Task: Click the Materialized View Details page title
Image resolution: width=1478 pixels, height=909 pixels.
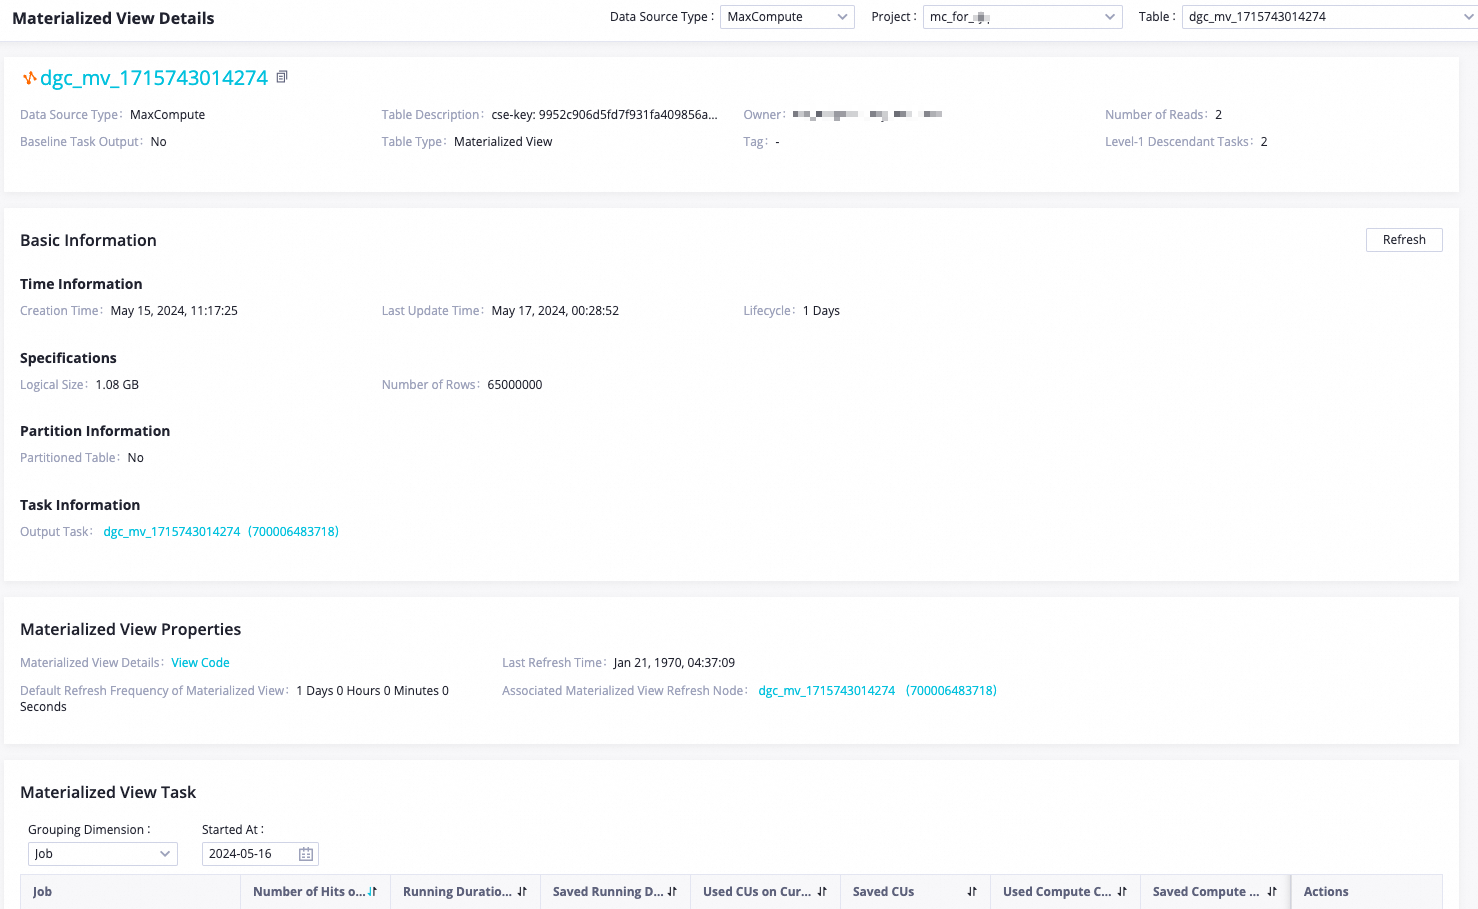Action: click(113, 18)
